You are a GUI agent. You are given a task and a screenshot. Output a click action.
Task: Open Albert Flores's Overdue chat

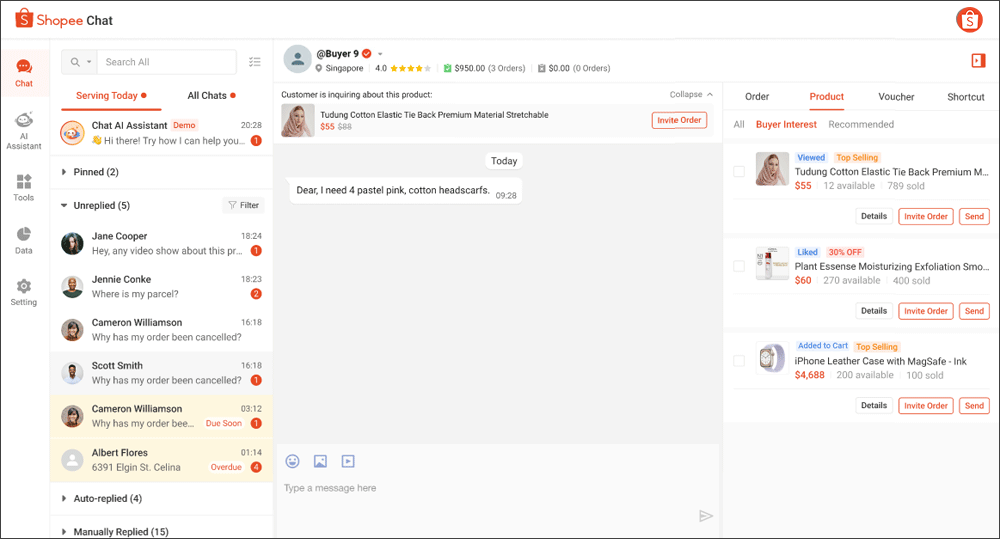point(161,459)
